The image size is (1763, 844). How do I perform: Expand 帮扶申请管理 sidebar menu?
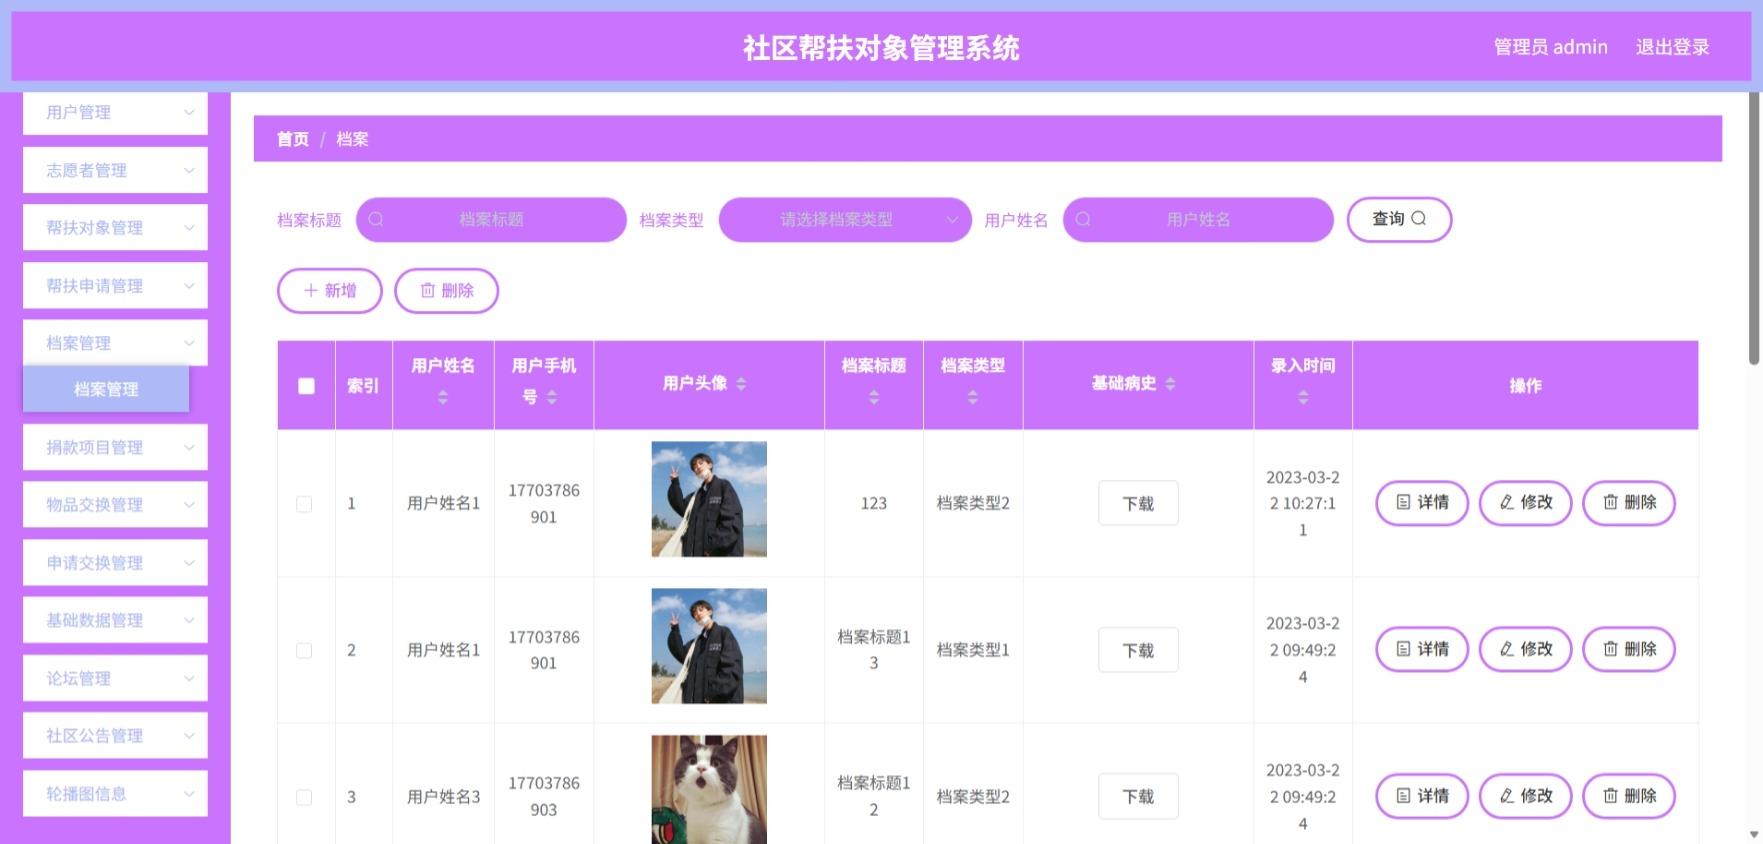tap(115, 285)
